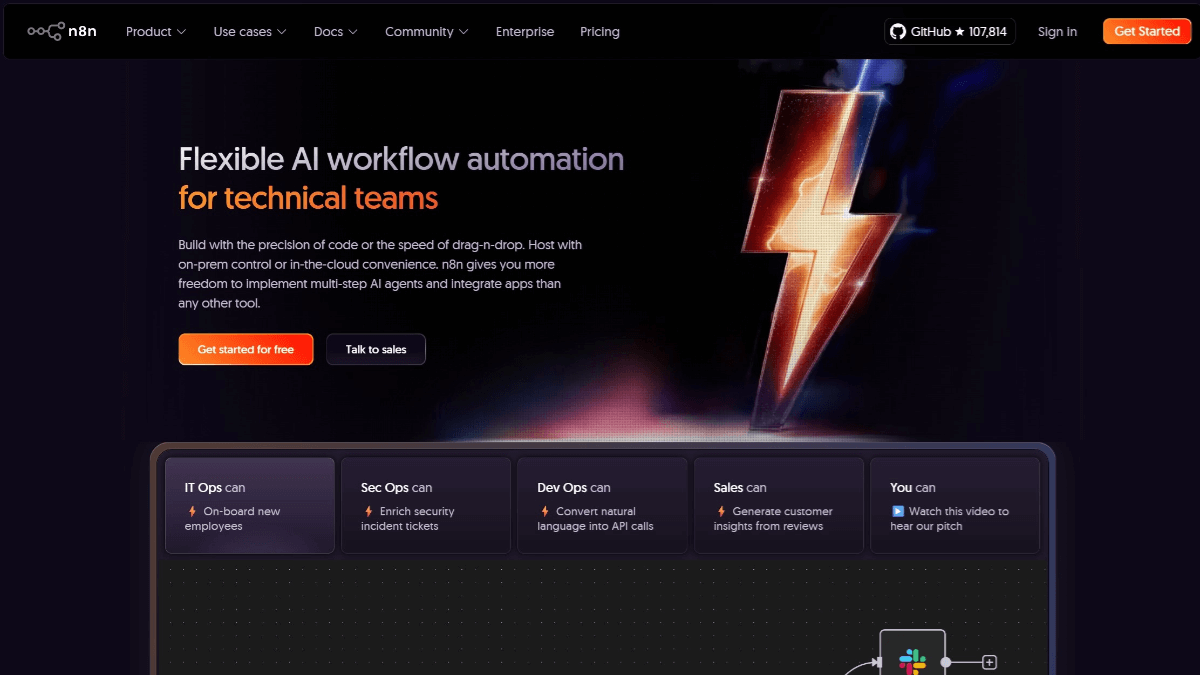Click the bolt icon in IT Ops card

point(192,511)
